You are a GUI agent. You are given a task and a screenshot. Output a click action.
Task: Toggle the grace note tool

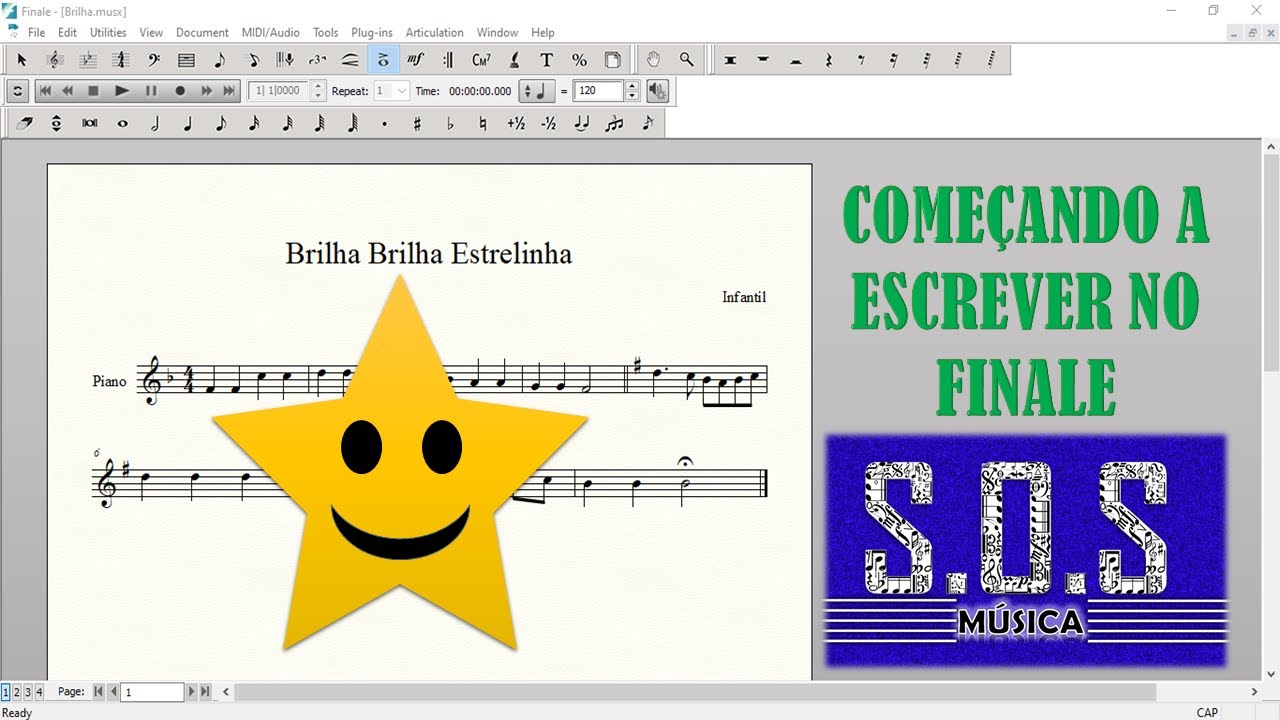[x=647, y=124]
